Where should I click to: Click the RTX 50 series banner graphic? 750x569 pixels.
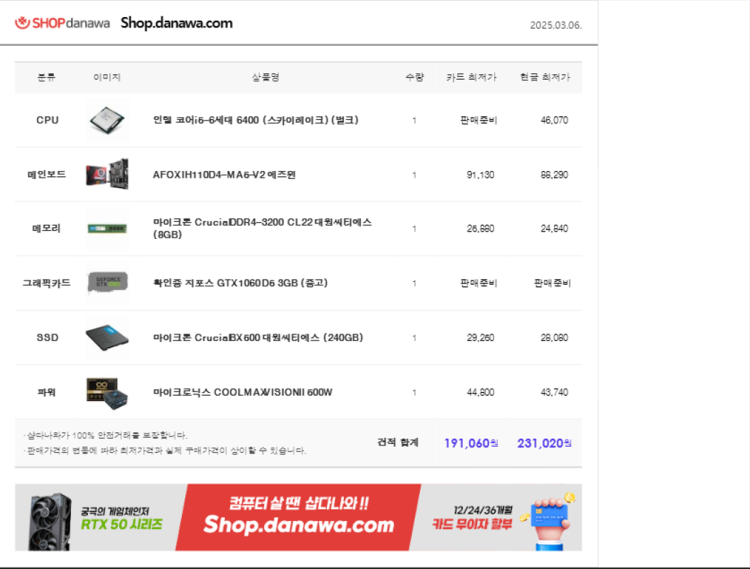97,518
